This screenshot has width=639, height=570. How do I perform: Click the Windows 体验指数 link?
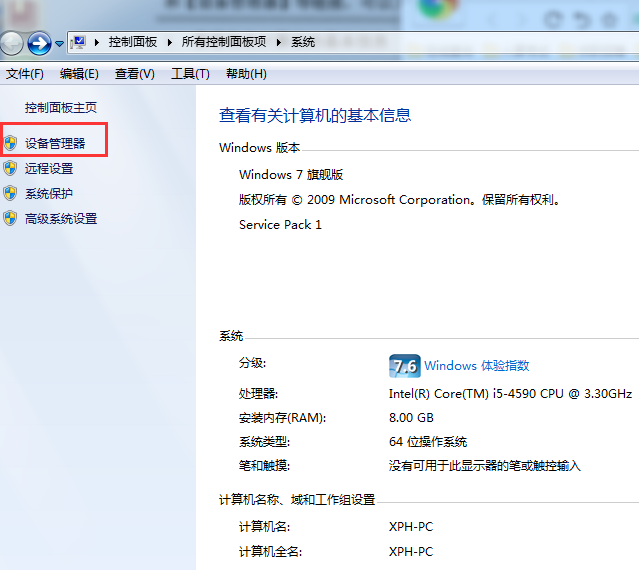point(476,366)
